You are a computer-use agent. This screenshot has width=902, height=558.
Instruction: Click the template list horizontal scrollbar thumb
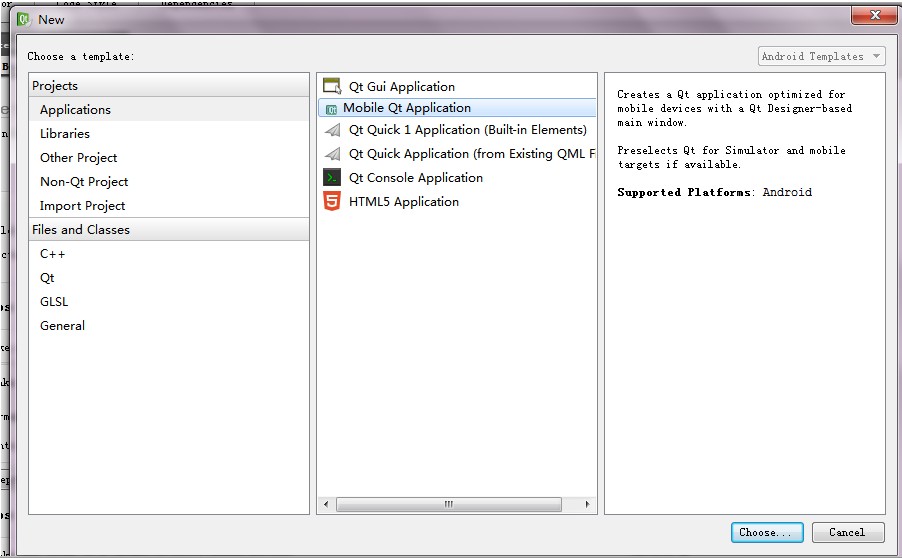pyautogui.click(x=449, y=505)
